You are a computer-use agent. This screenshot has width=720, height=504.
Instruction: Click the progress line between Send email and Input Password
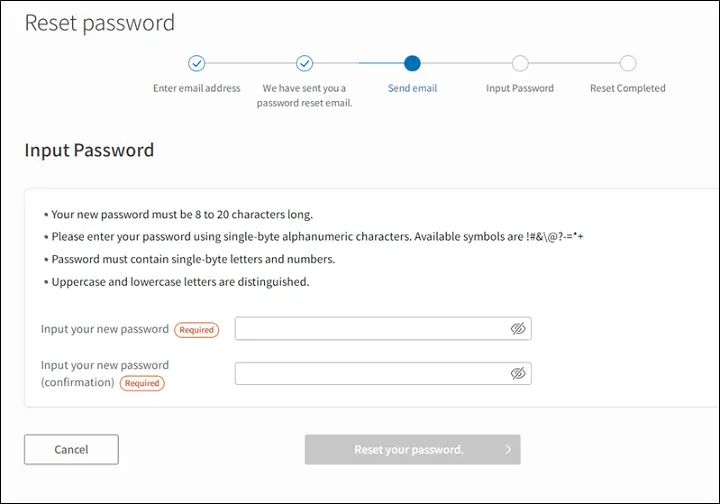(x=466, y=63)
